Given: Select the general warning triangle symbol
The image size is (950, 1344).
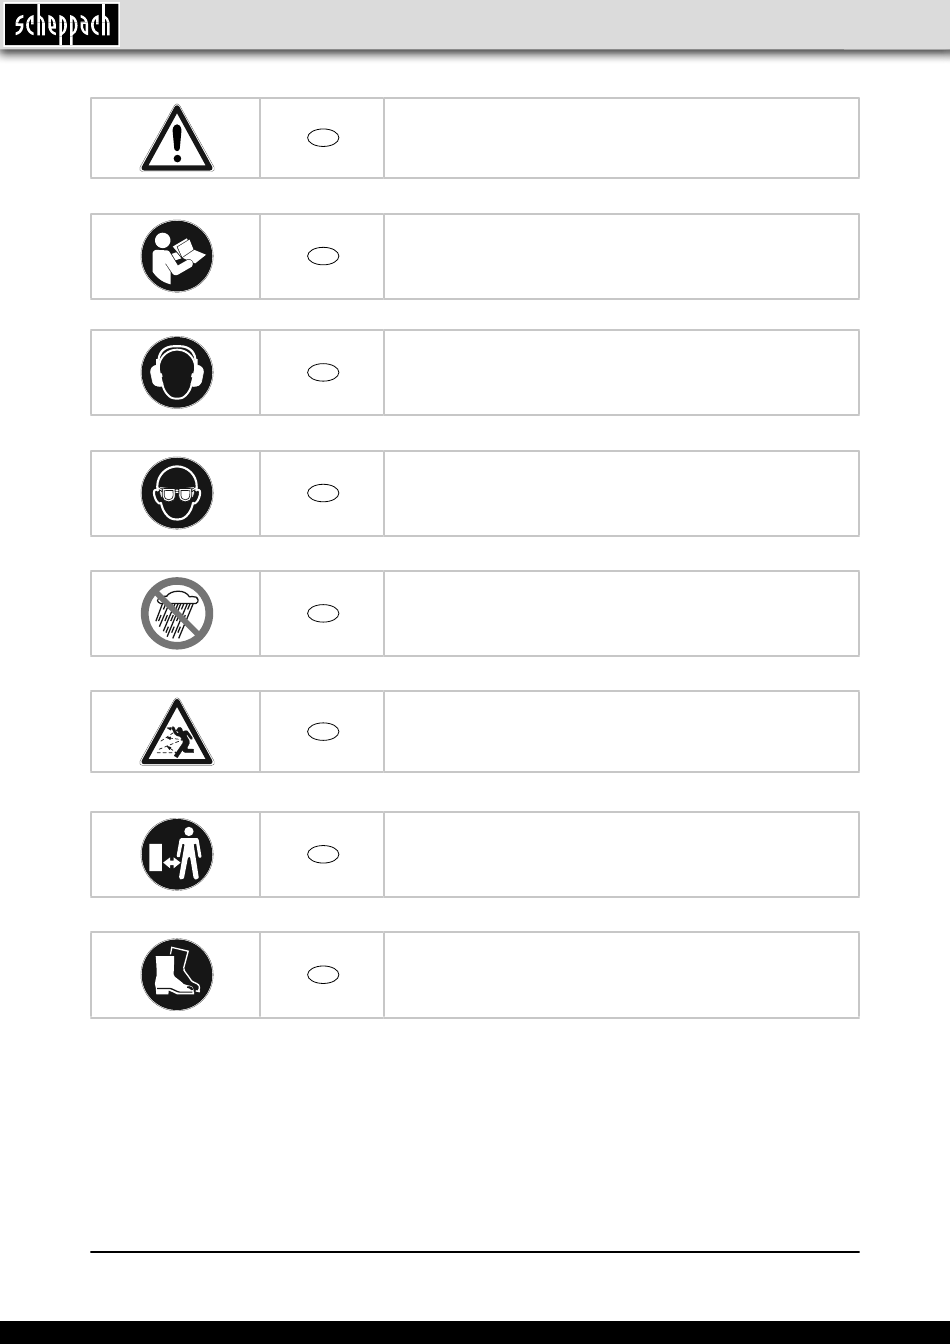Looking at the screenshot, I should click(x=176, y=138).
